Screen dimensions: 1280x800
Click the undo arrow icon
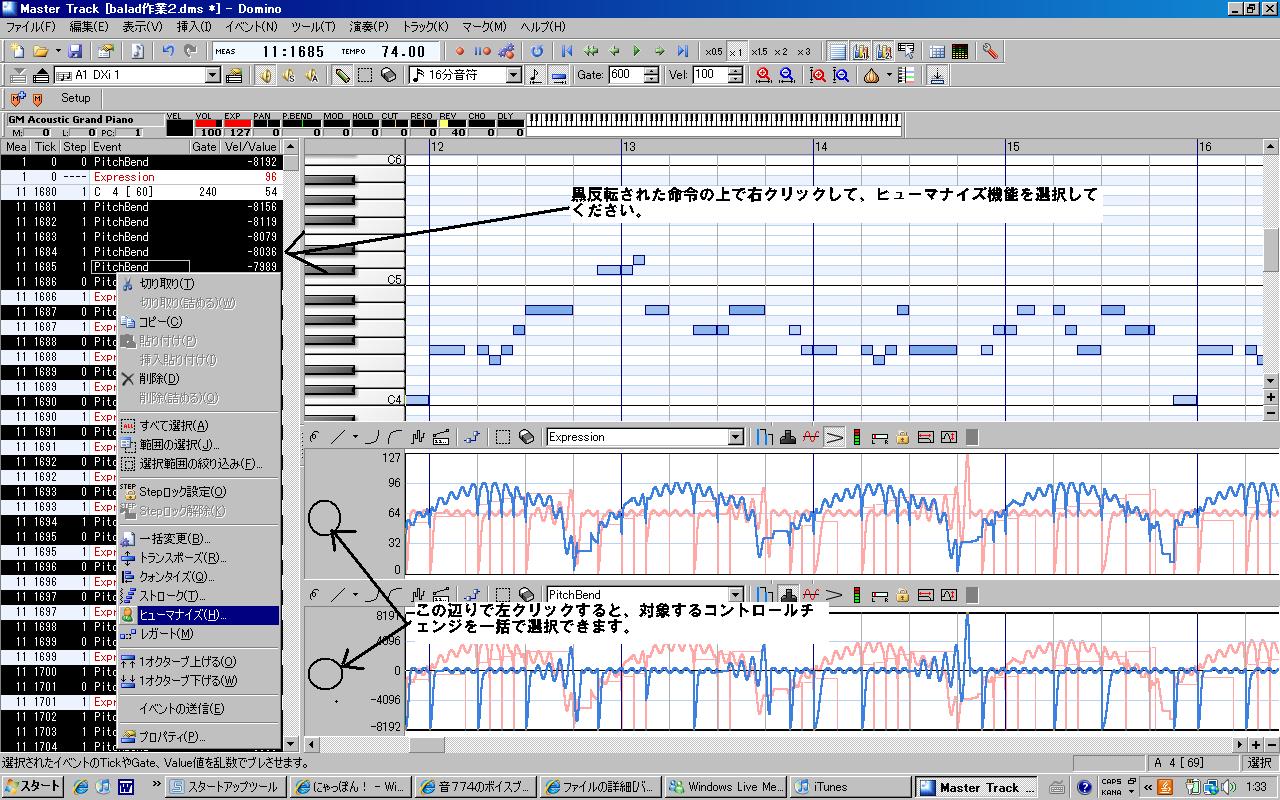(x=168, y=51)
